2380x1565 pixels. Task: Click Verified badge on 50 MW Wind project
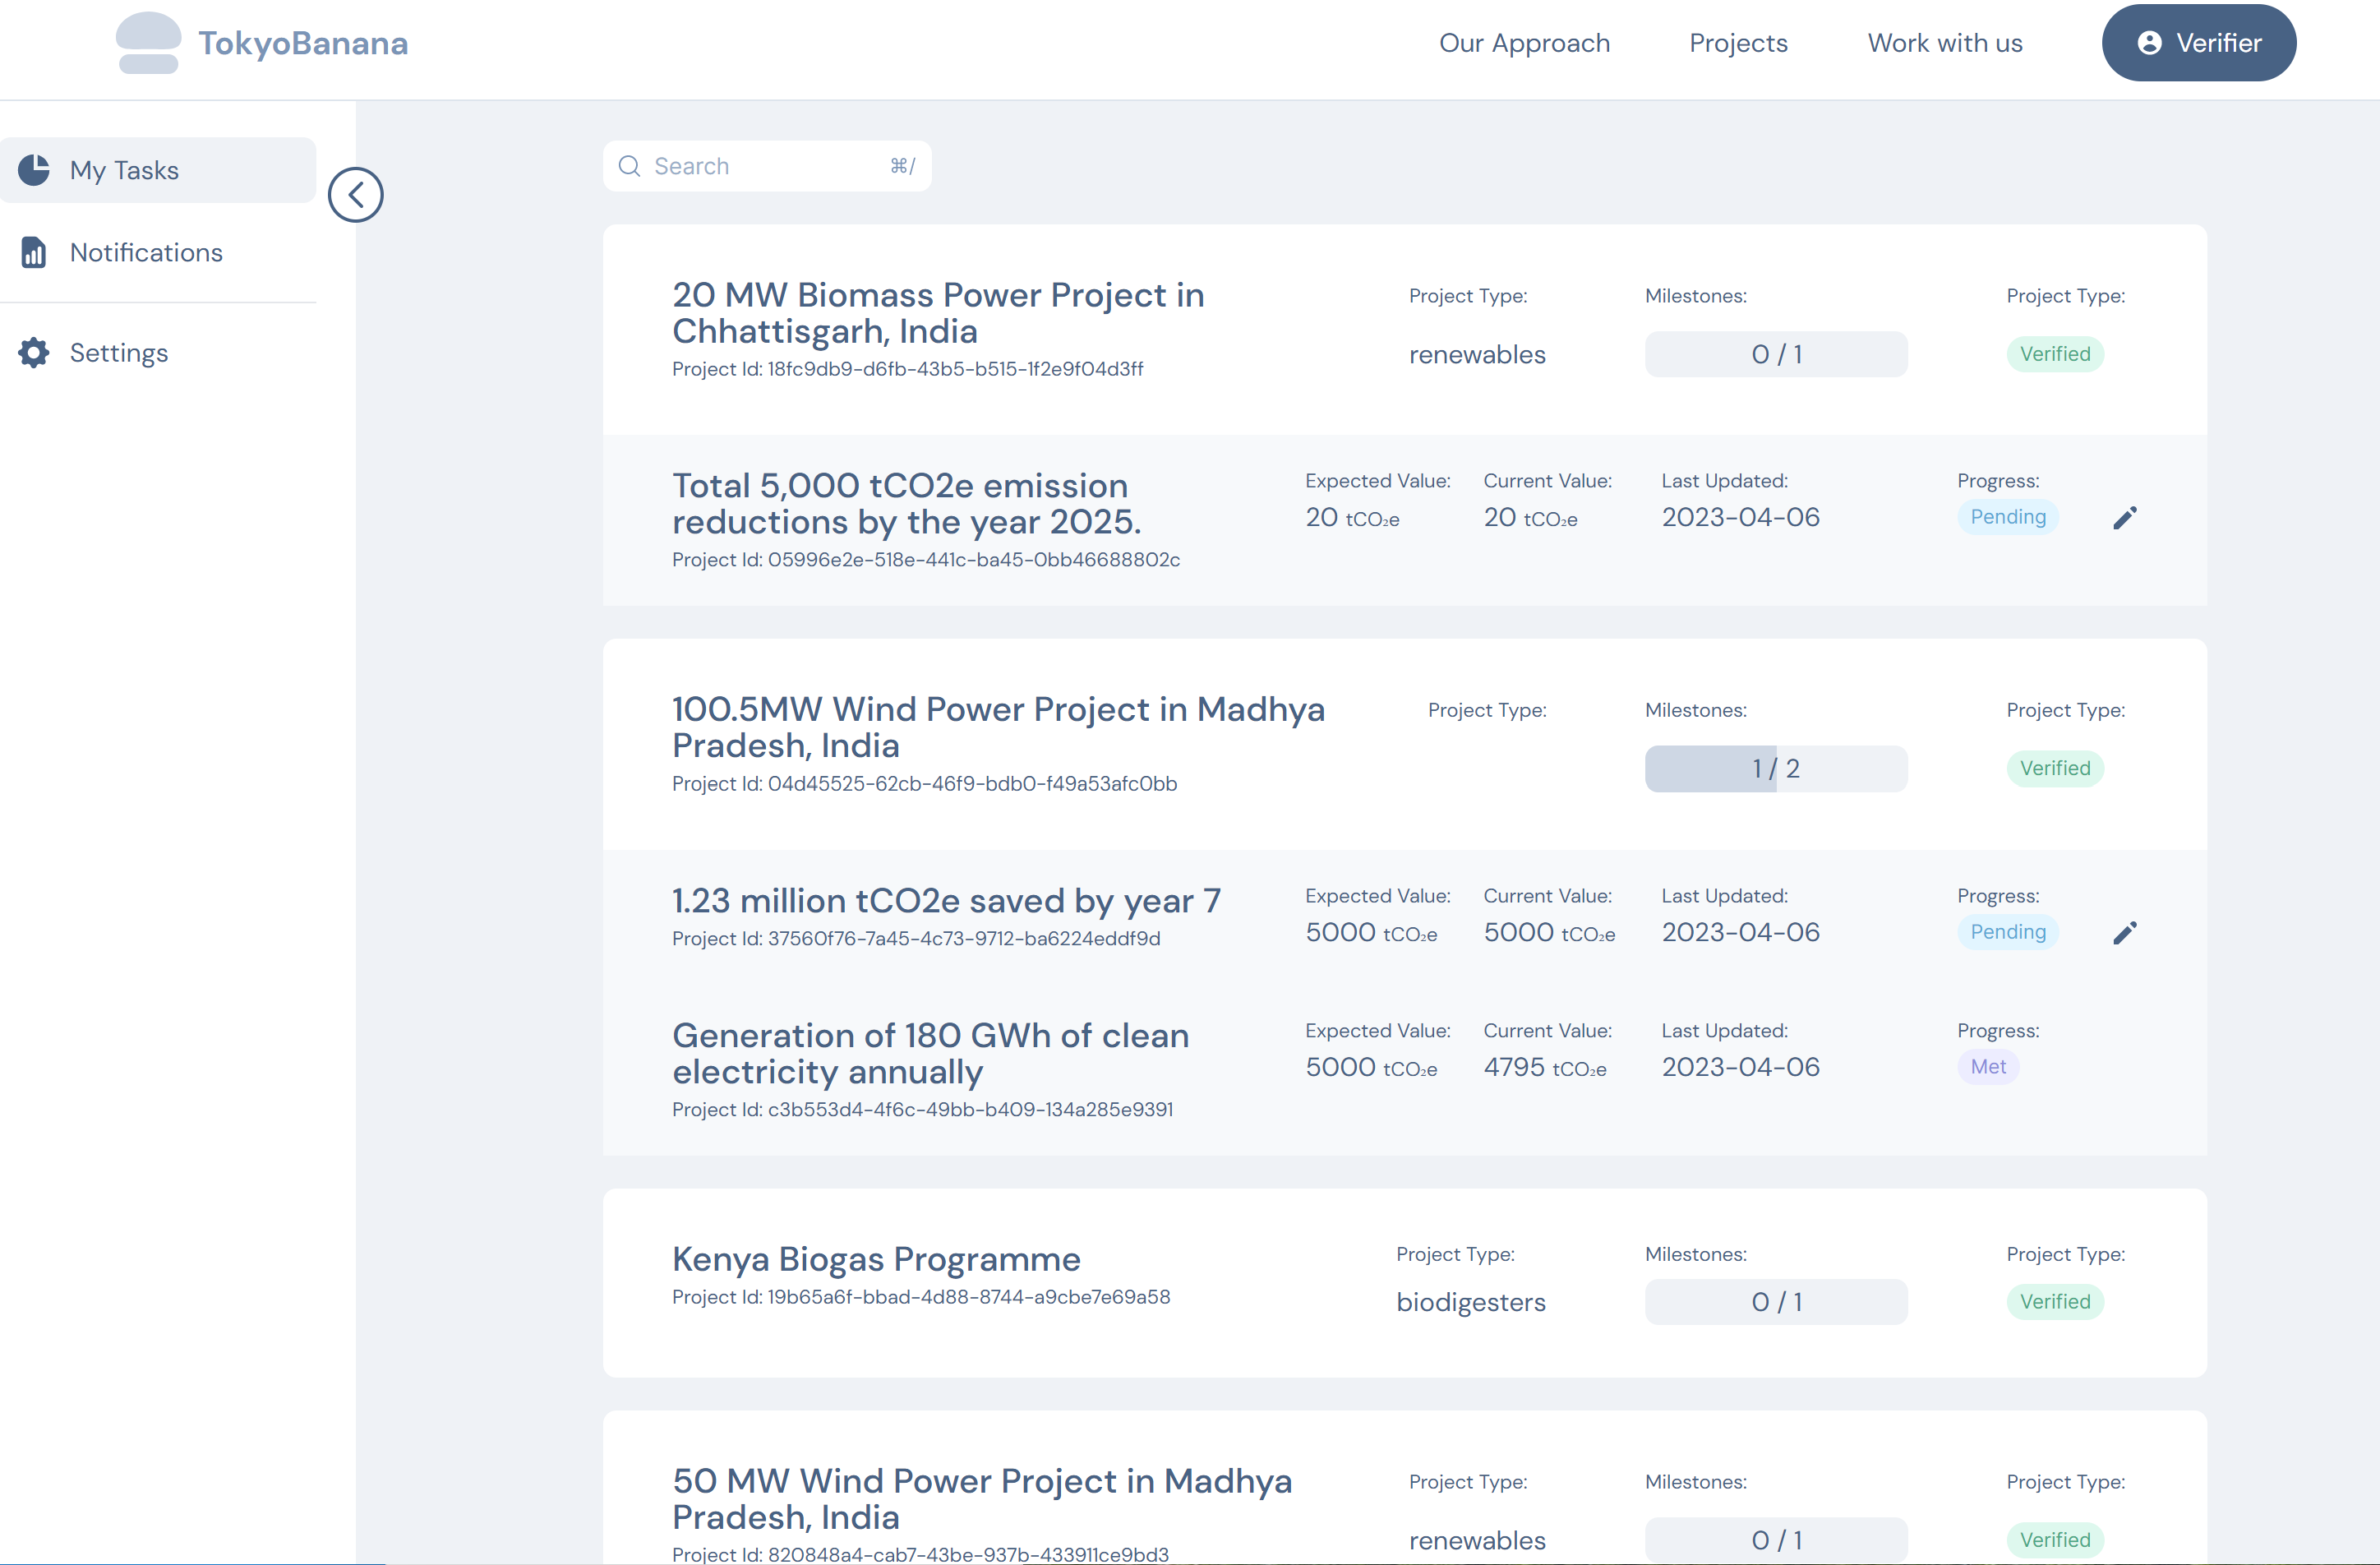point(2055,1540)
